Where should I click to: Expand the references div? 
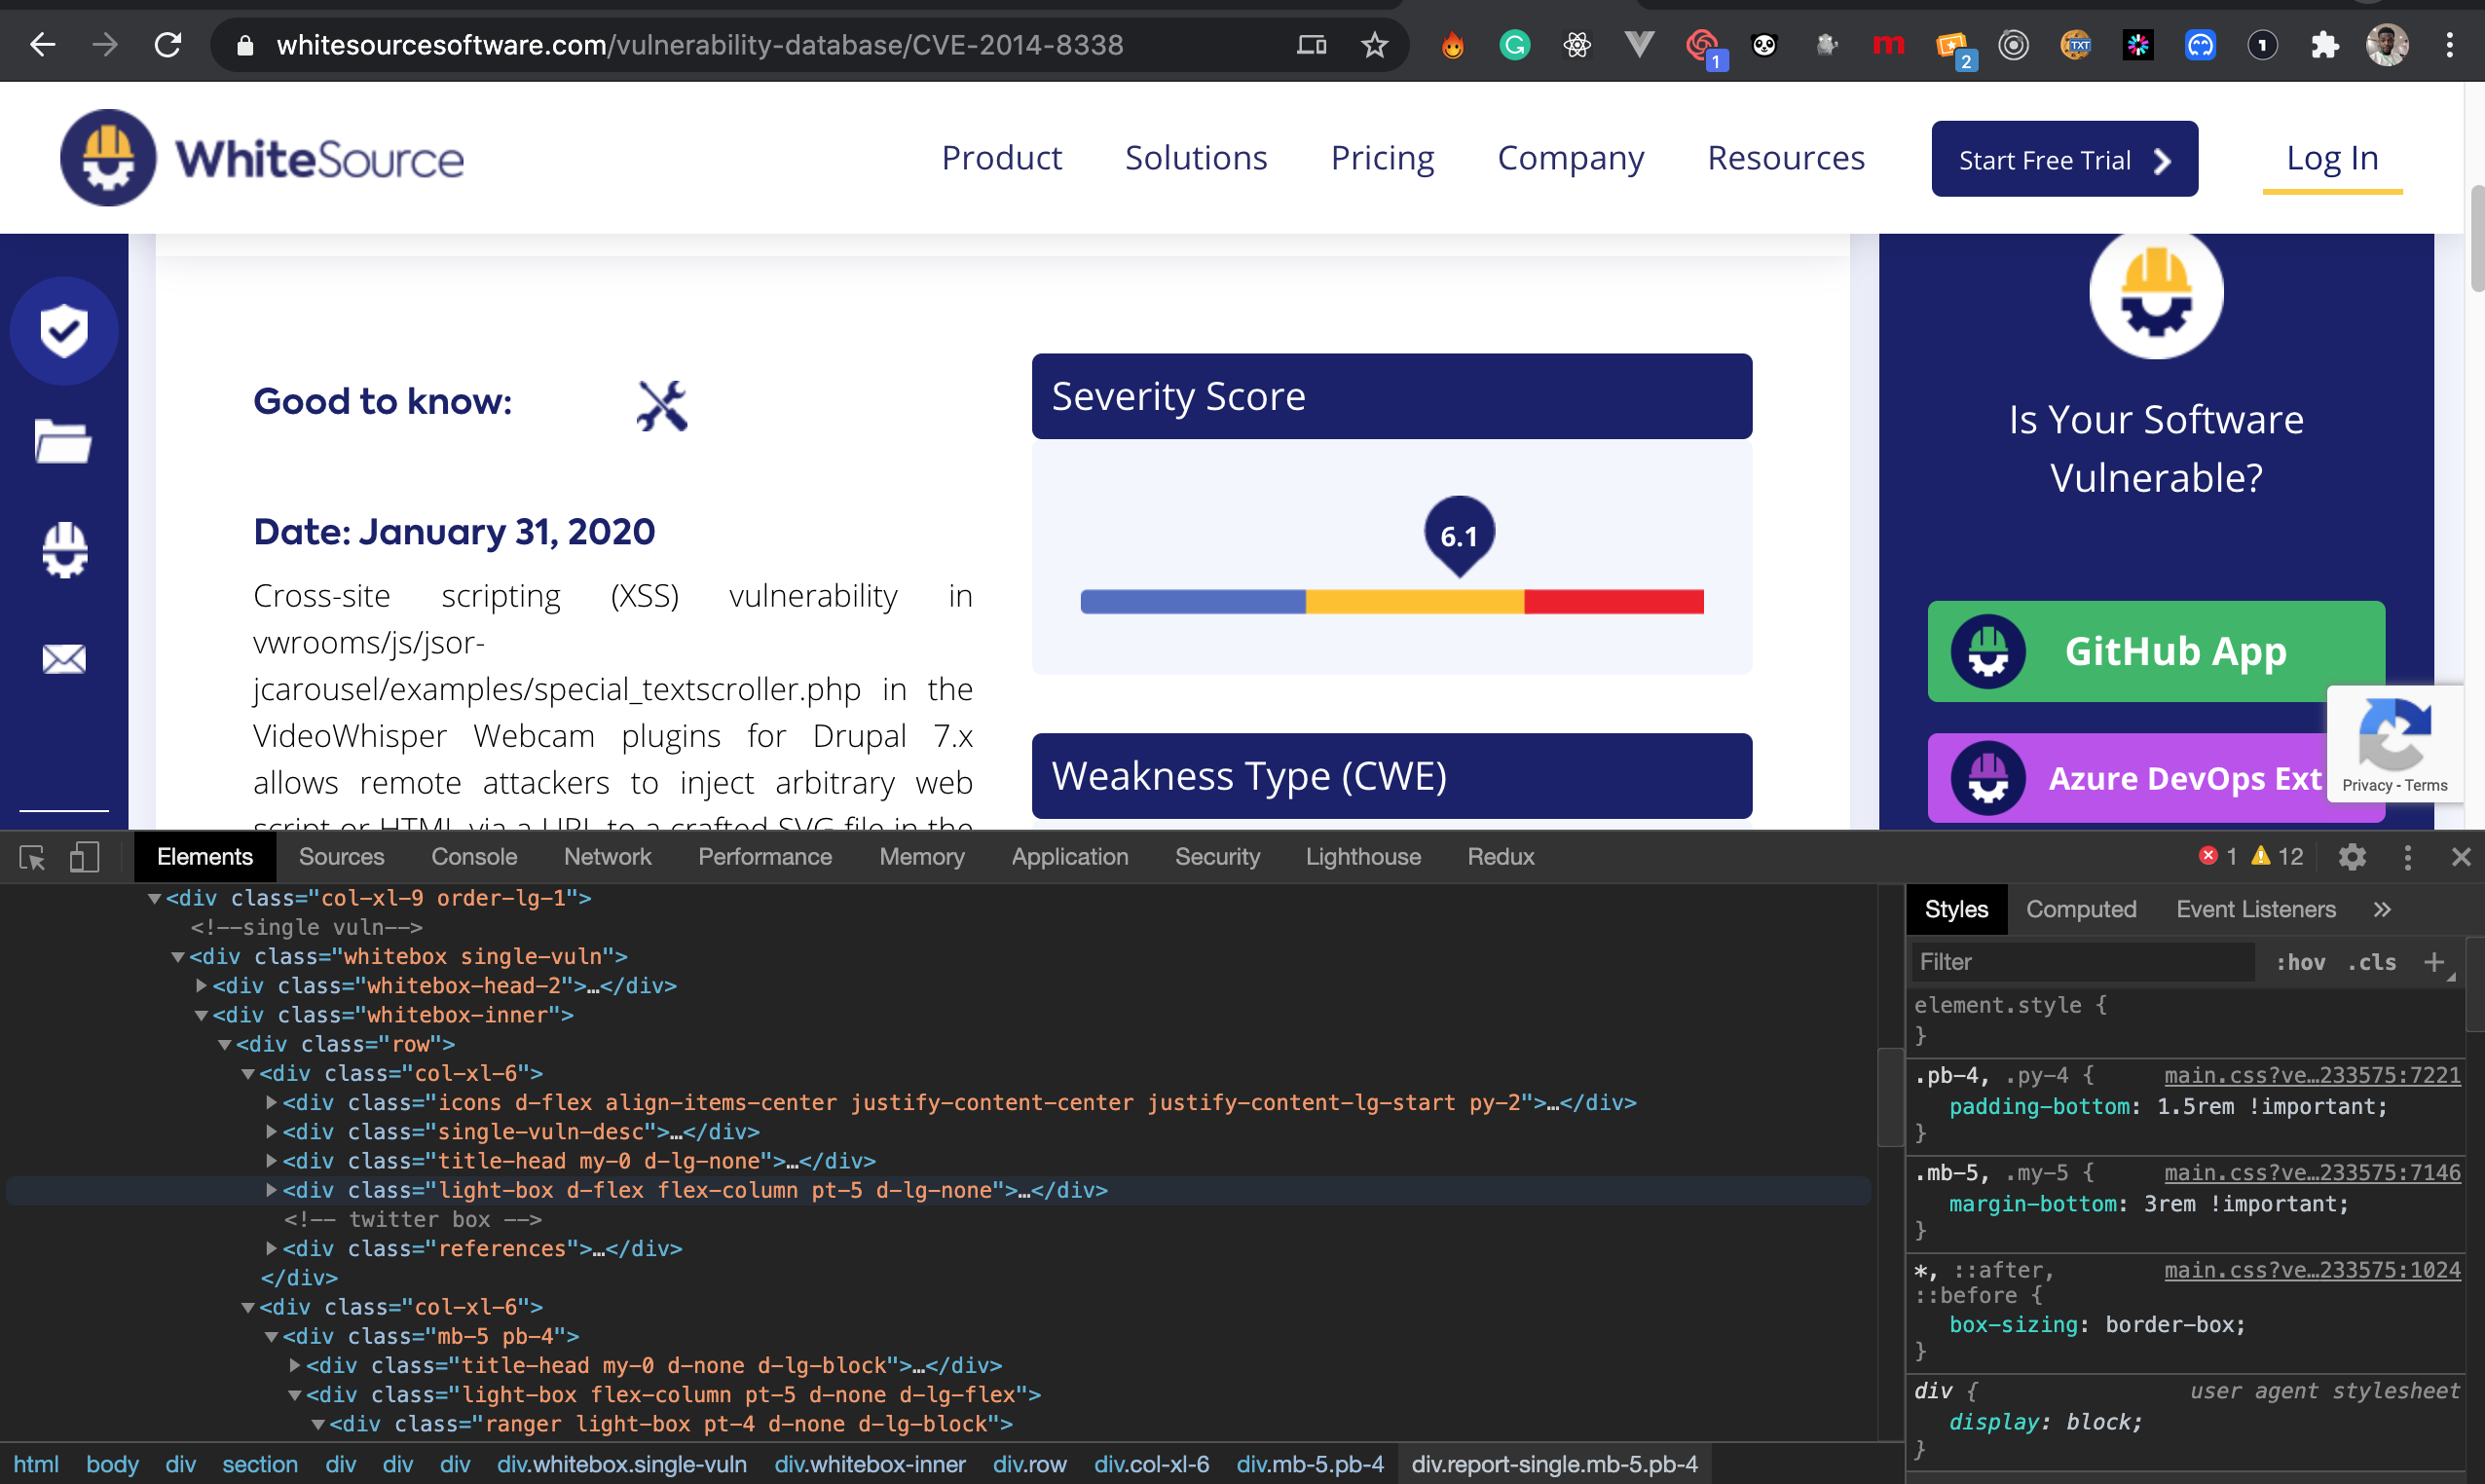pos(271,1249)
